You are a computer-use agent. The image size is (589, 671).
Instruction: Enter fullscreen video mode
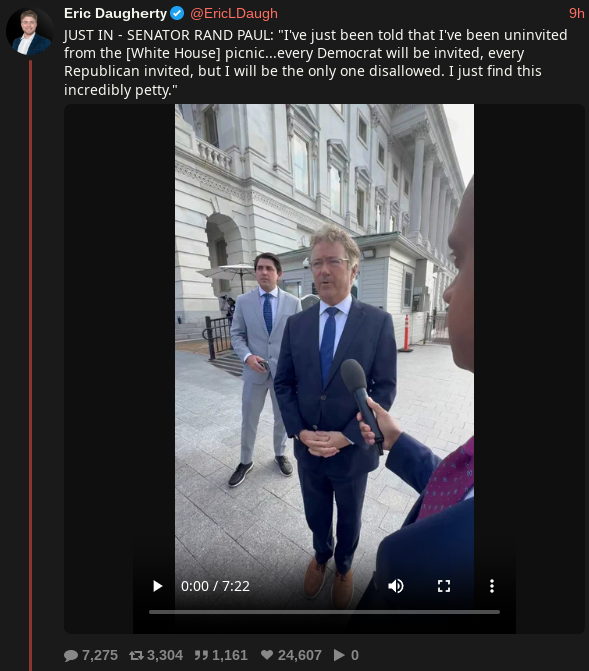pyautogui.click(x=444, y=586)
